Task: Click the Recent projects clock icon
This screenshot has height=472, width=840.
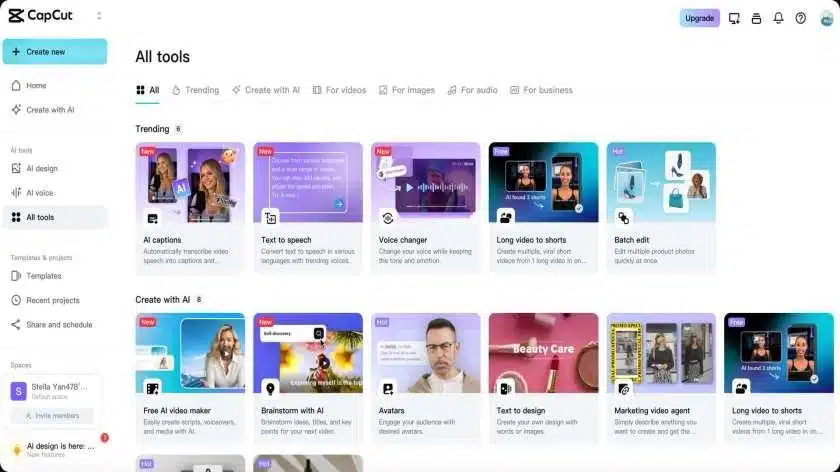Action: (16, 300)
